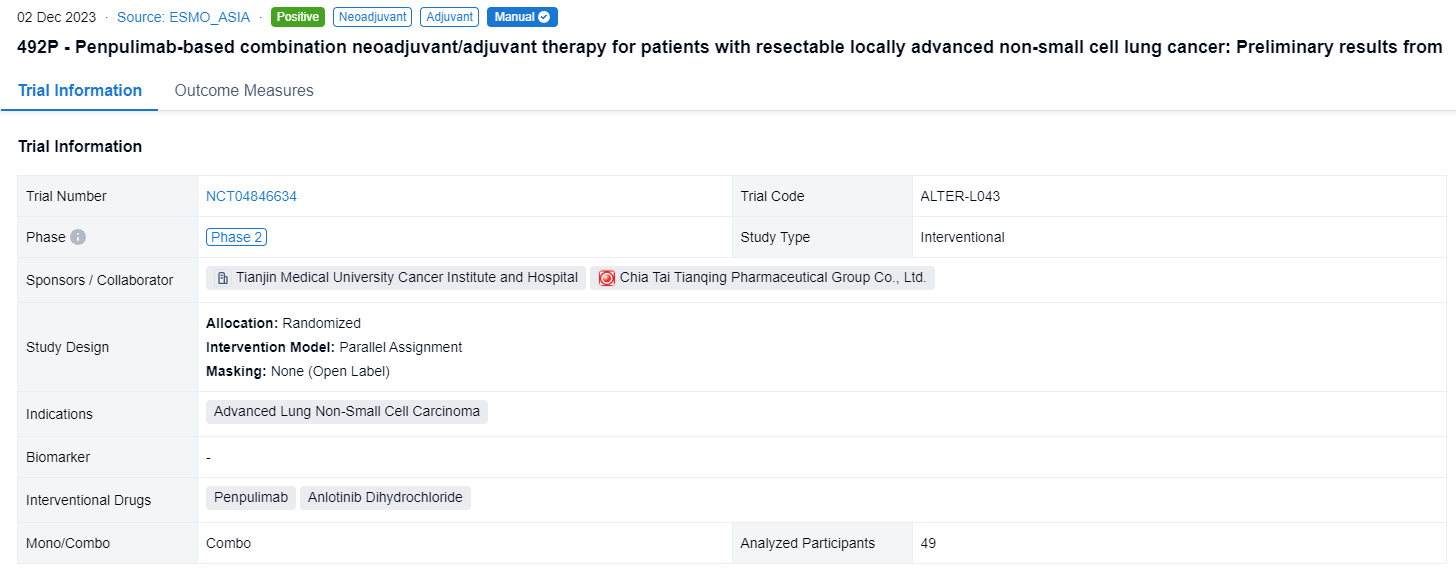Select the Anlotinib Dihydrochloride drug tag
The height and width of the screenshot is (574, 1456).
[385, 497]
